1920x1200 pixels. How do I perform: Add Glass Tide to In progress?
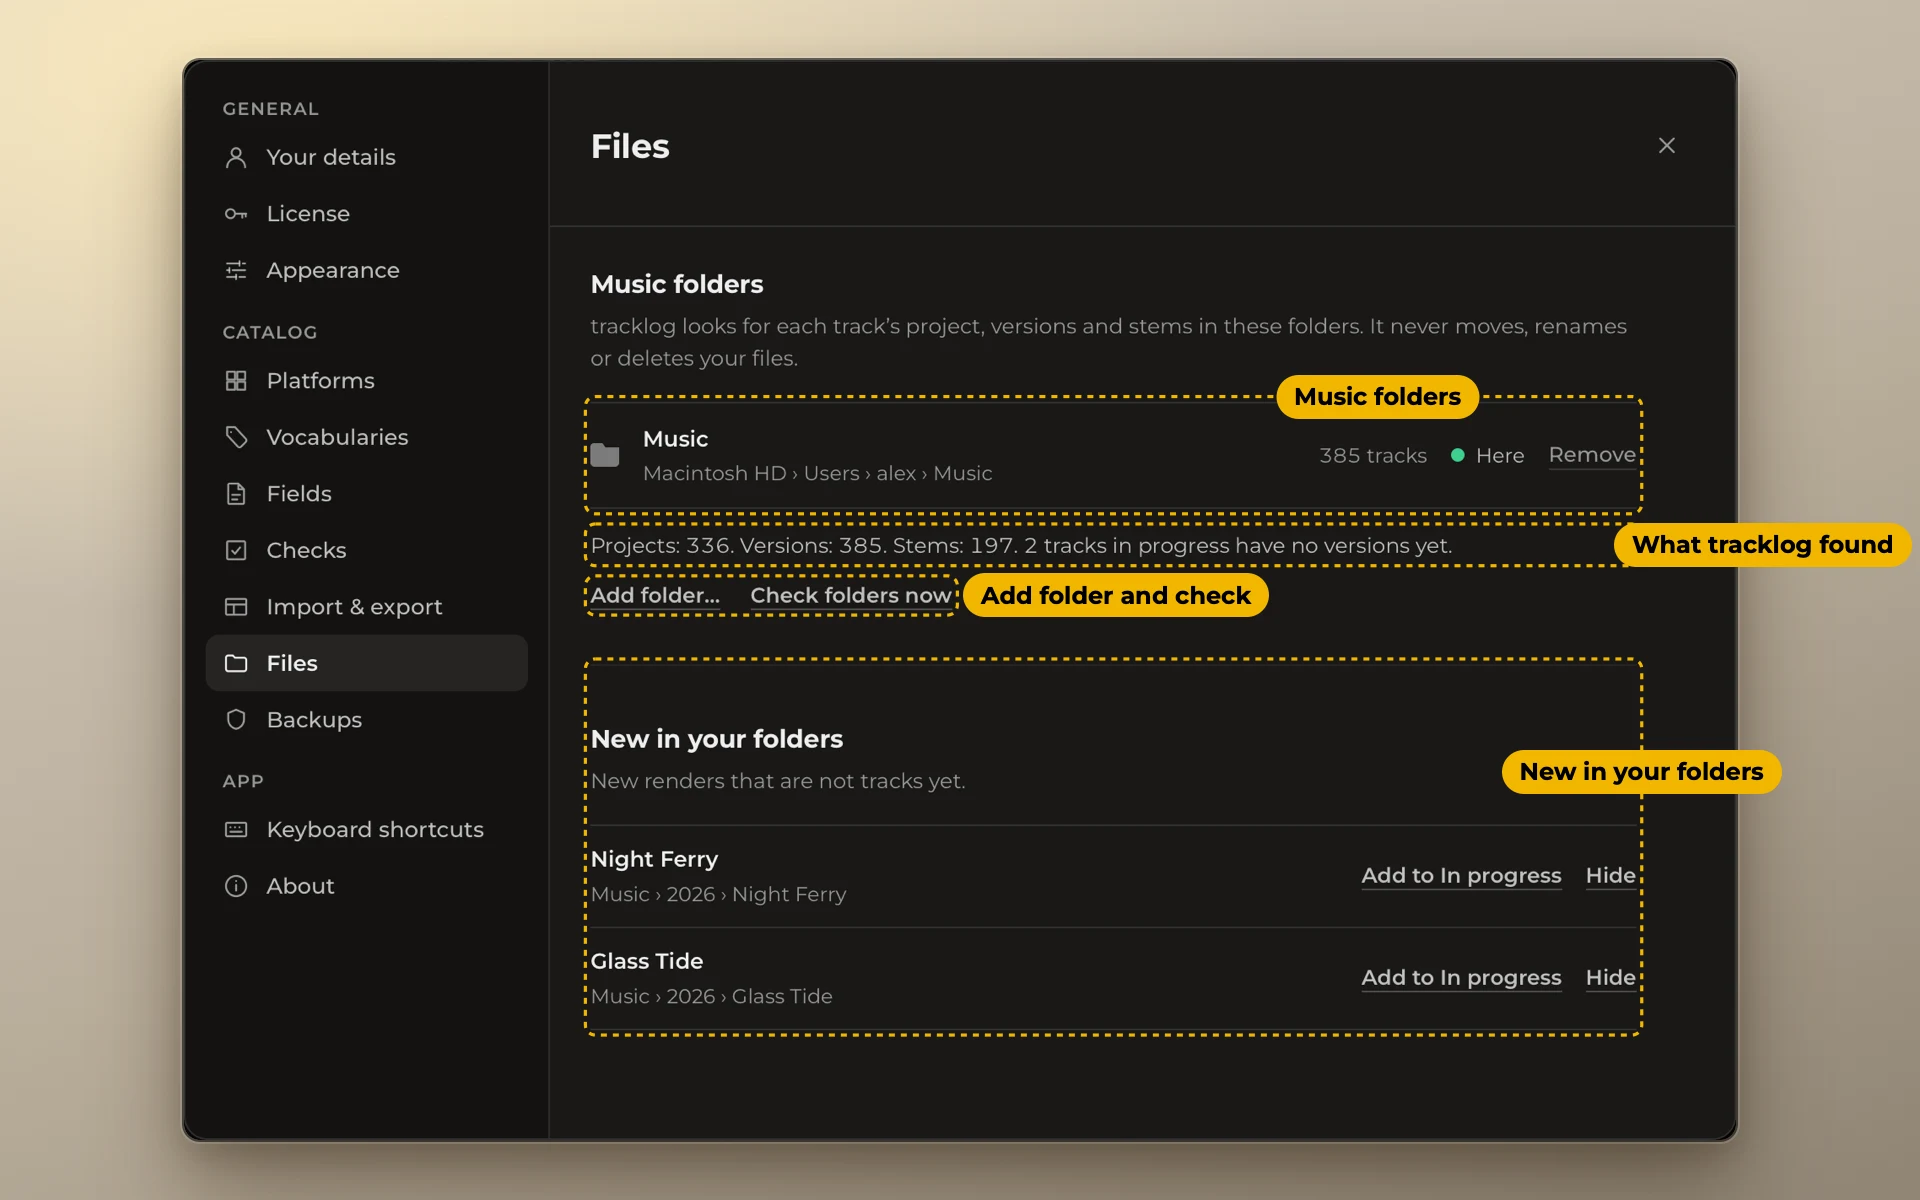tap(1461, 978)
